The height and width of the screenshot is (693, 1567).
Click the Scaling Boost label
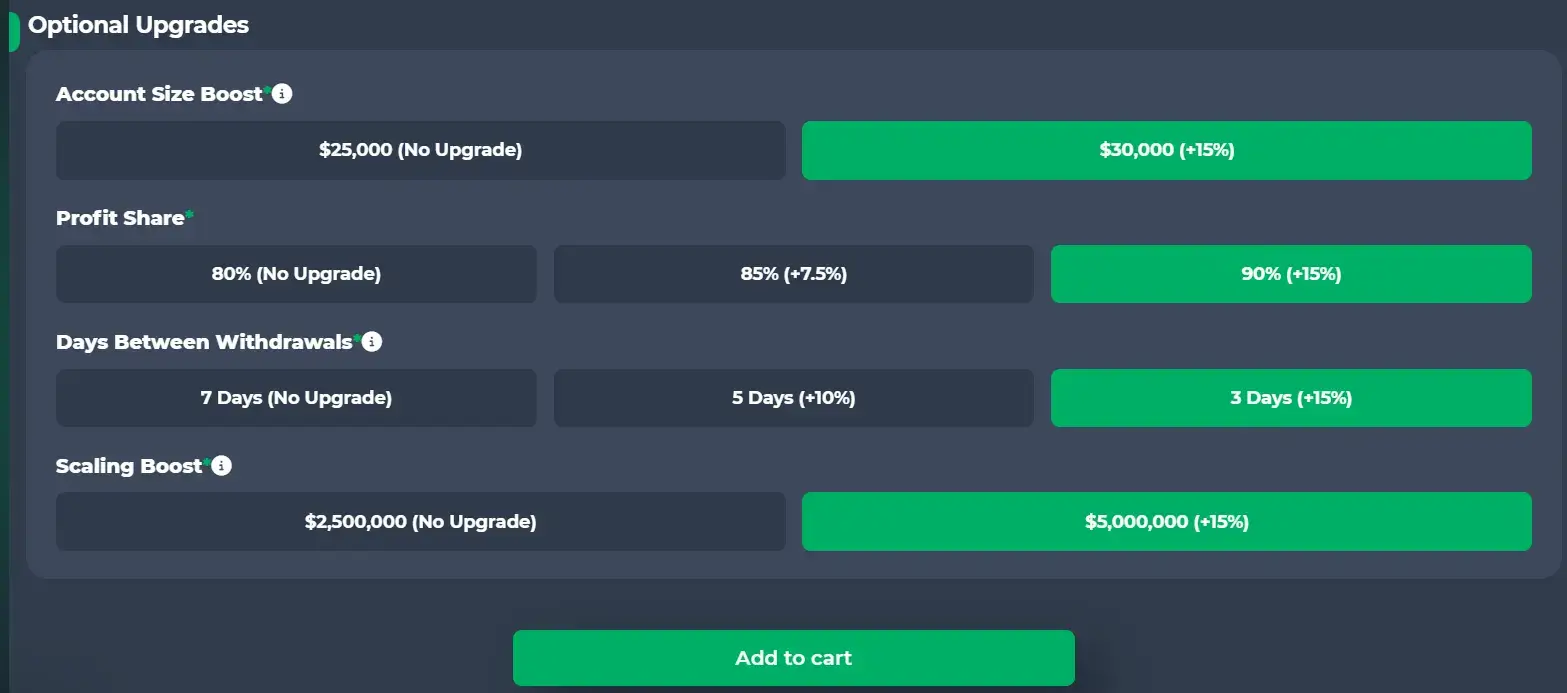130,465
